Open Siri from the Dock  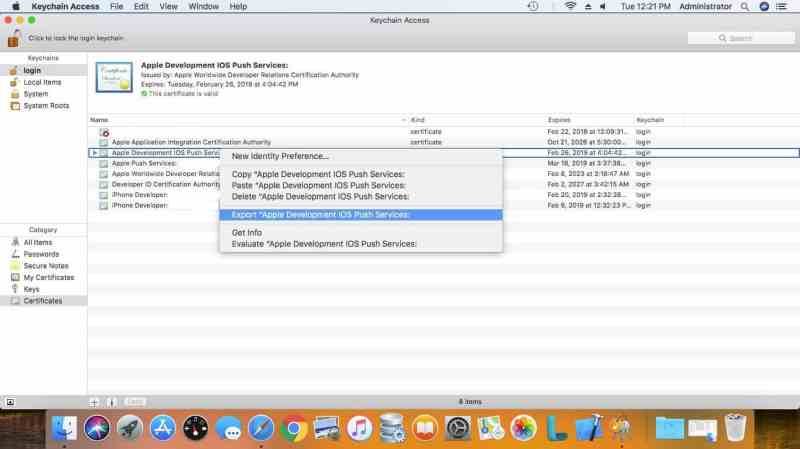click(x=97, y=428)
